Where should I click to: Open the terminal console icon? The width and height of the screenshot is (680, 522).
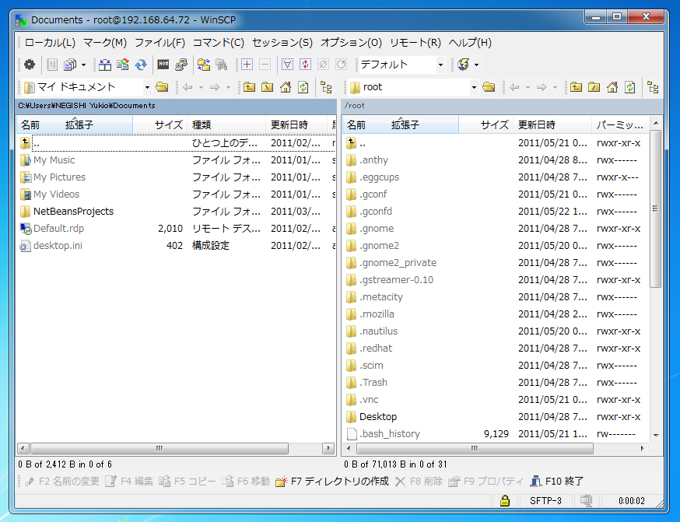[x=163, y=65]
